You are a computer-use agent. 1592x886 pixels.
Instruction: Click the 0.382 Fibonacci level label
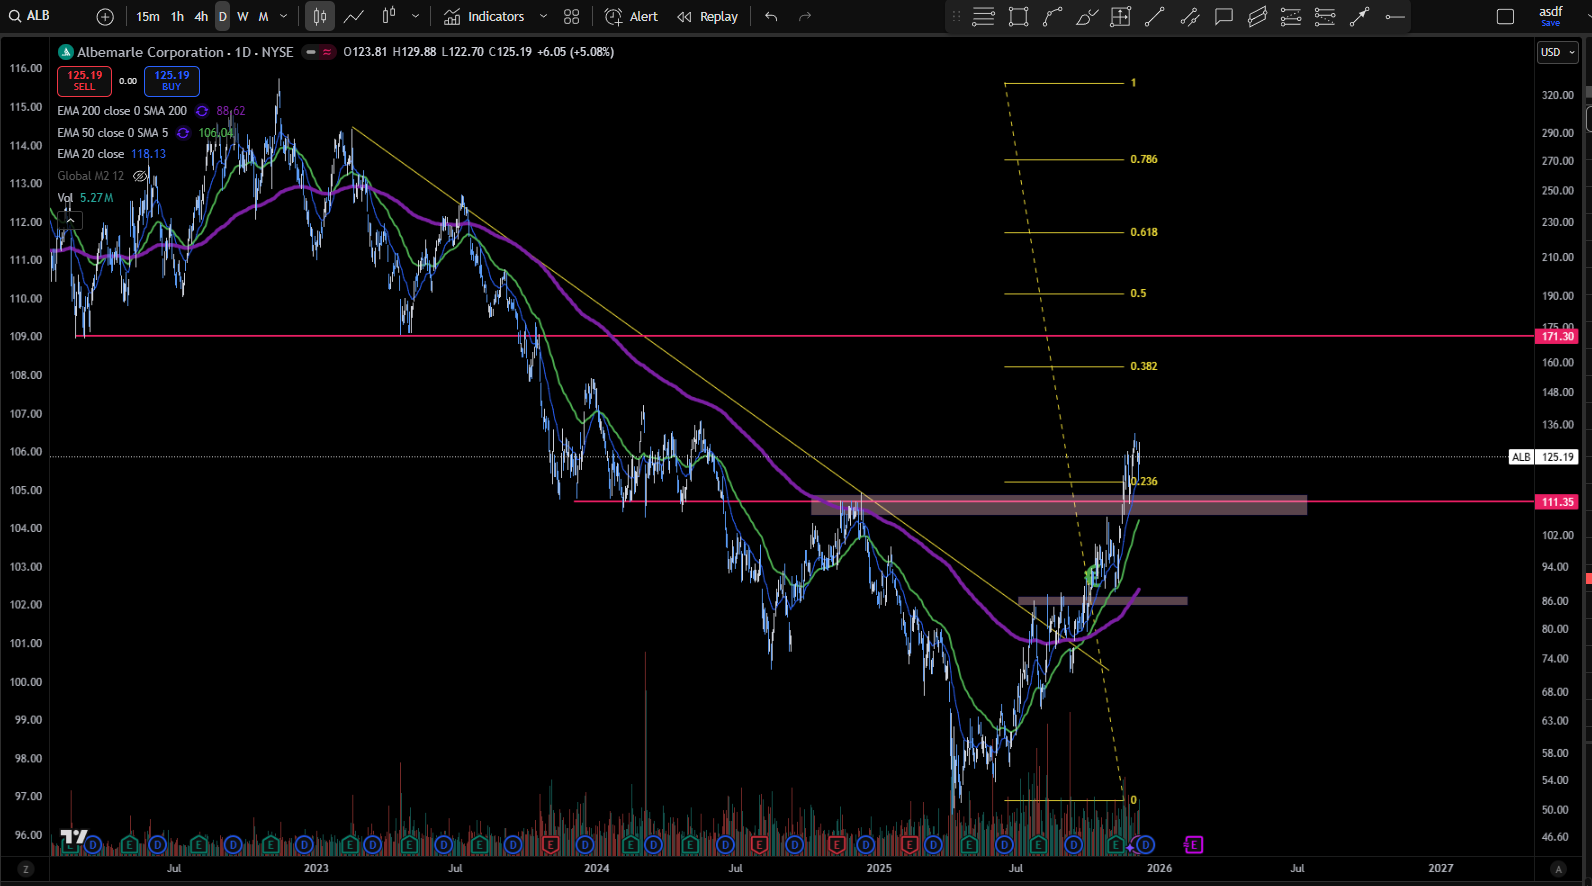(1144, 366)
